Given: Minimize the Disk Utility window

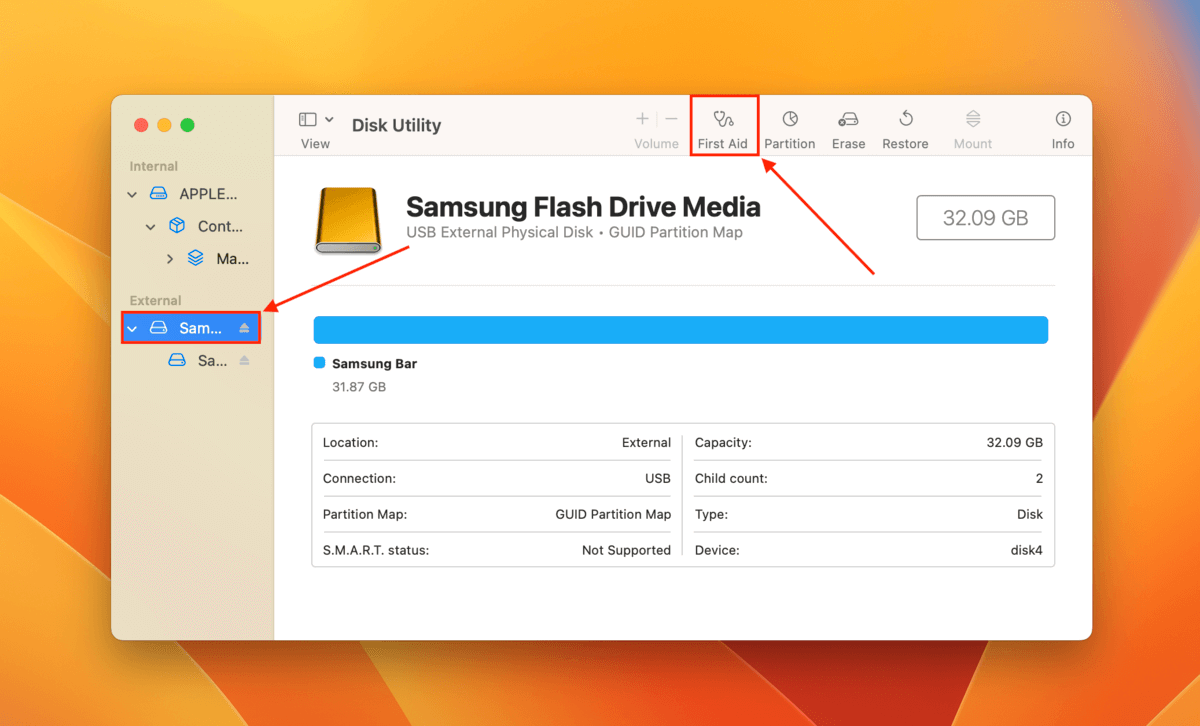Looking at the screenshot, I should click(x=164, y=125).
